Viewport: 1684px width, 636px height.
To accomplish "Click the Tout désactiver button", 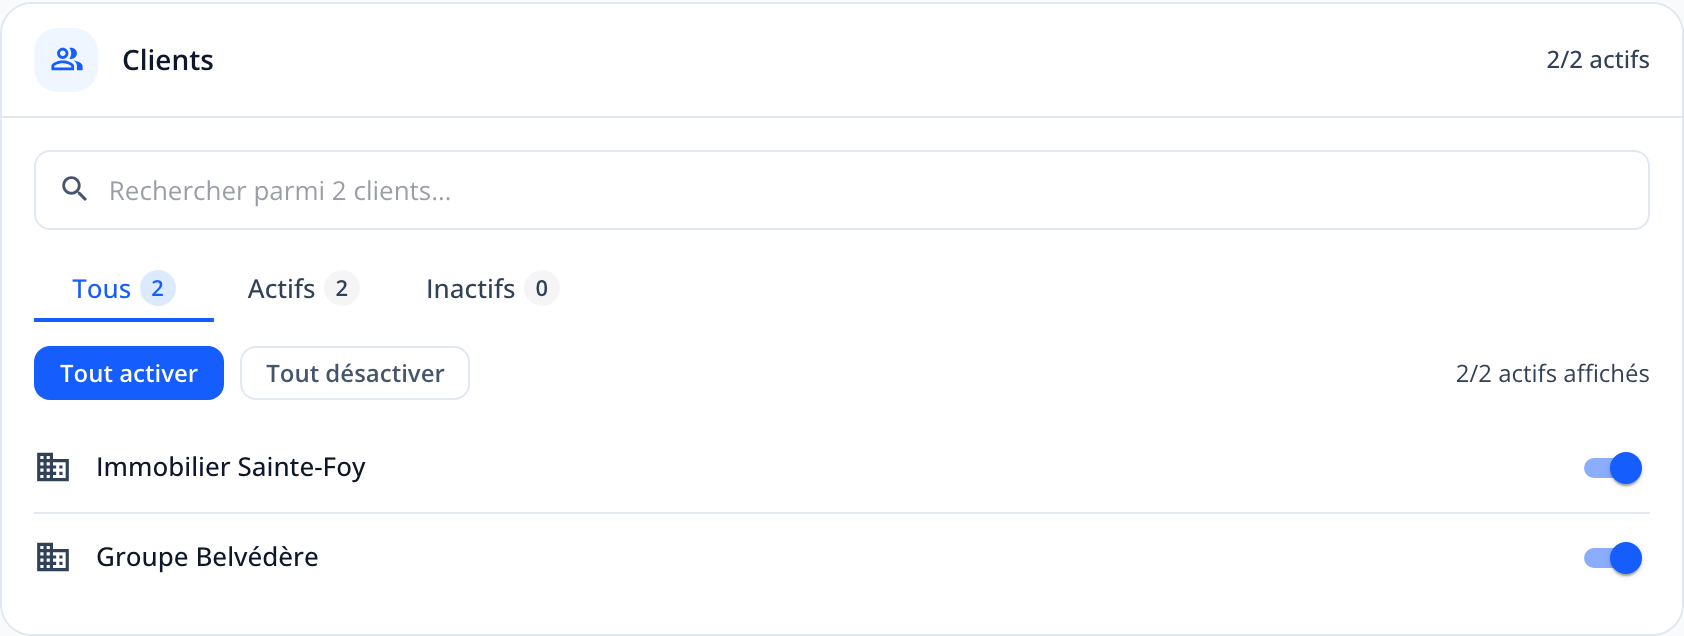I will [x=355, y=373].
